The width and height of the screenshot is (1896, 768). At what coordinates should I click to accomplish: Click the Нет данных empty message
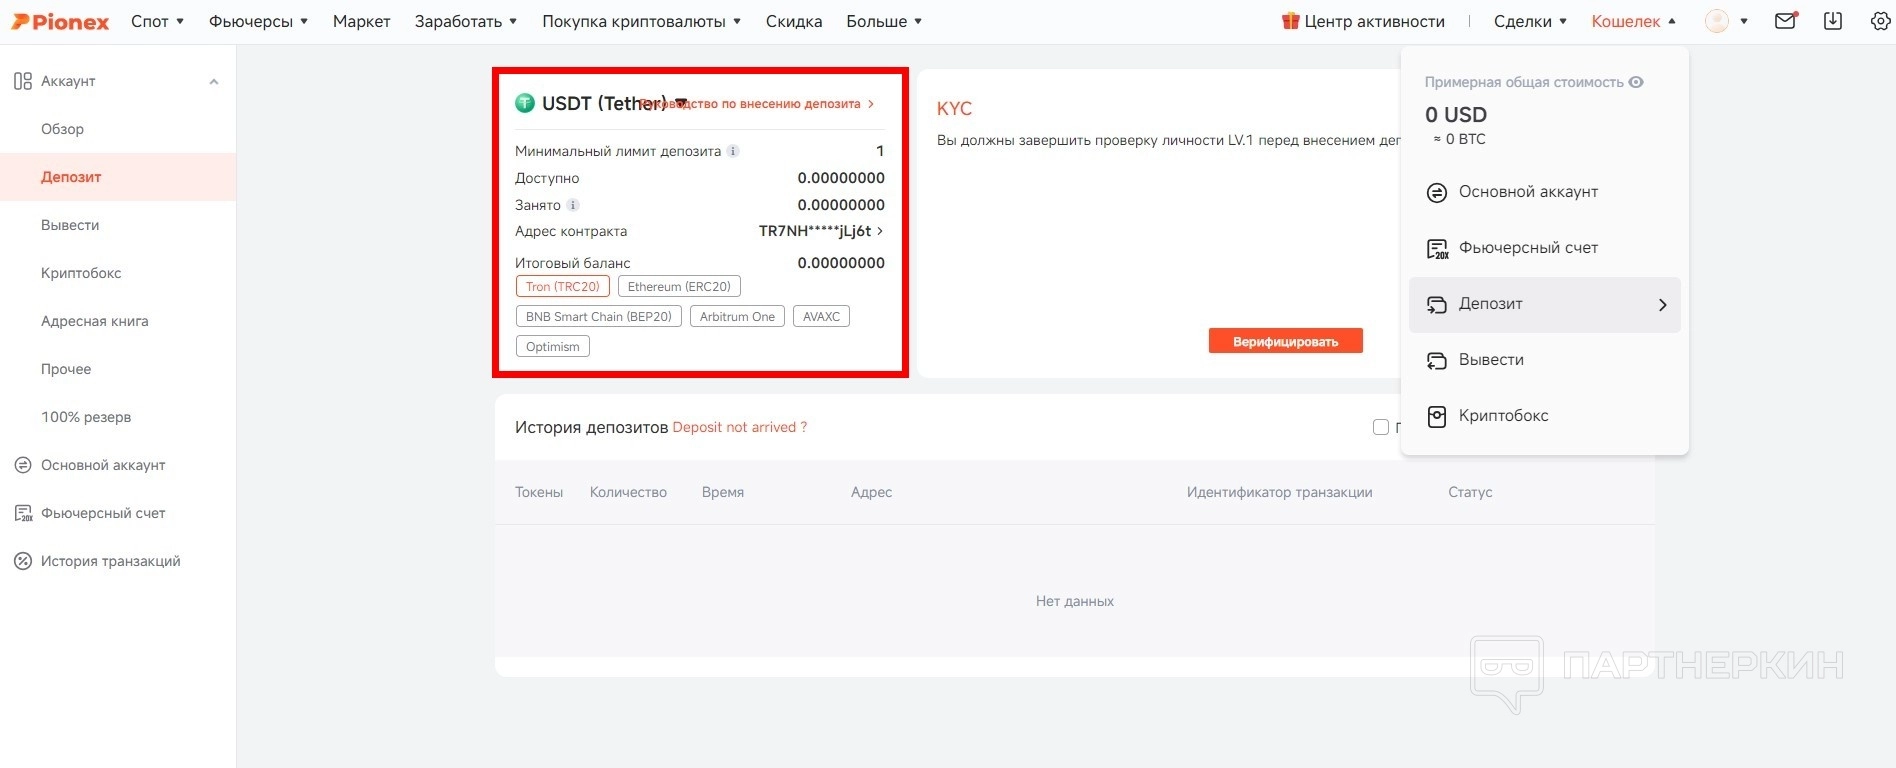[x=1075, y=601]
